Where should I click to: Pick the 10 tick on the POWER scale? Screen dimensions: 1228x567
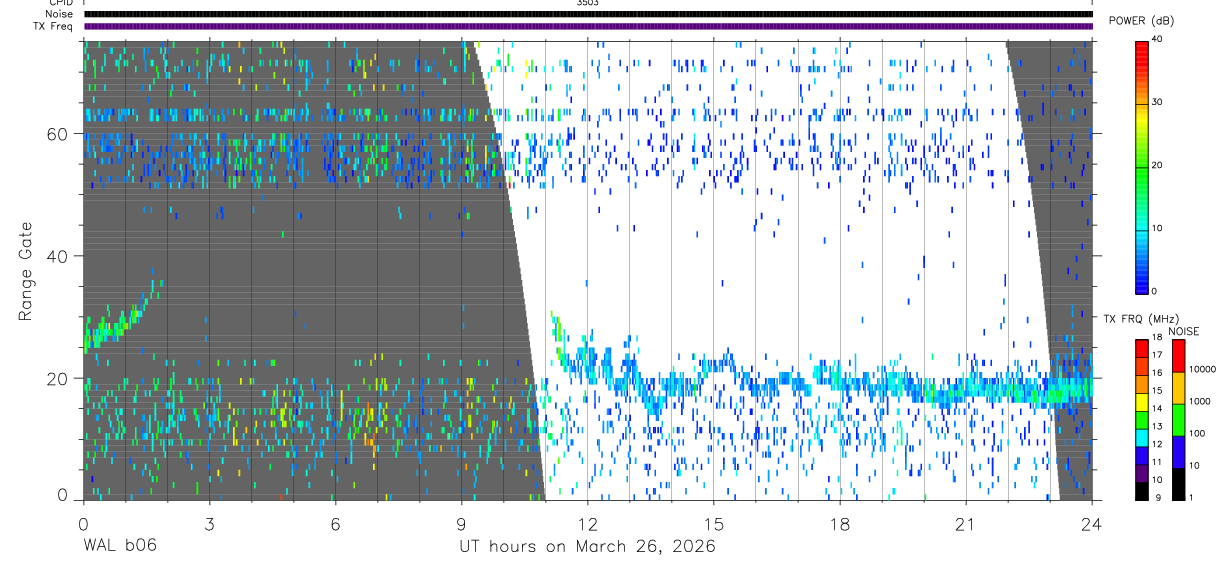click(1157, 228)
